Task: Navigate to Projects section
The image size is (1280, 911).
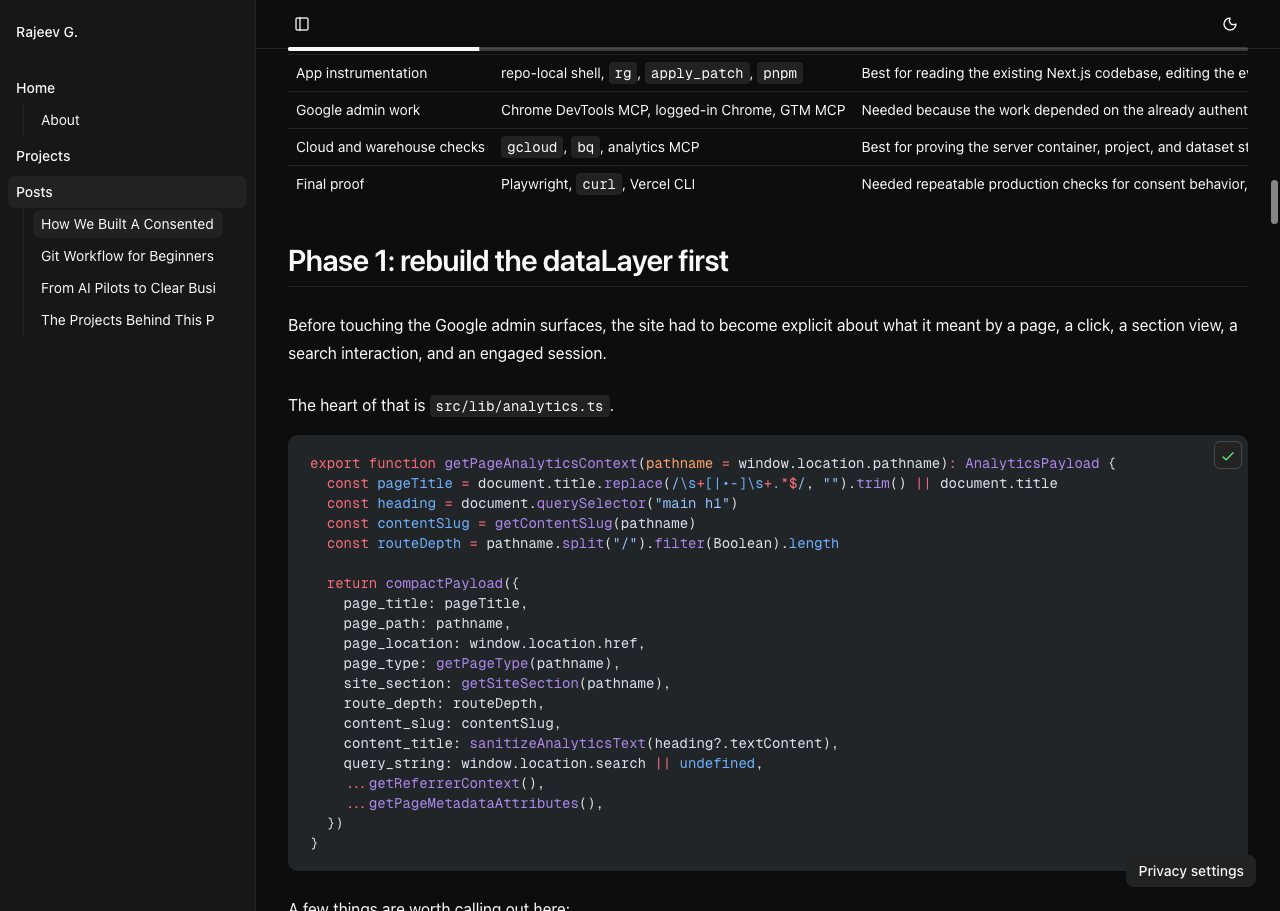Action: point(43,156)
